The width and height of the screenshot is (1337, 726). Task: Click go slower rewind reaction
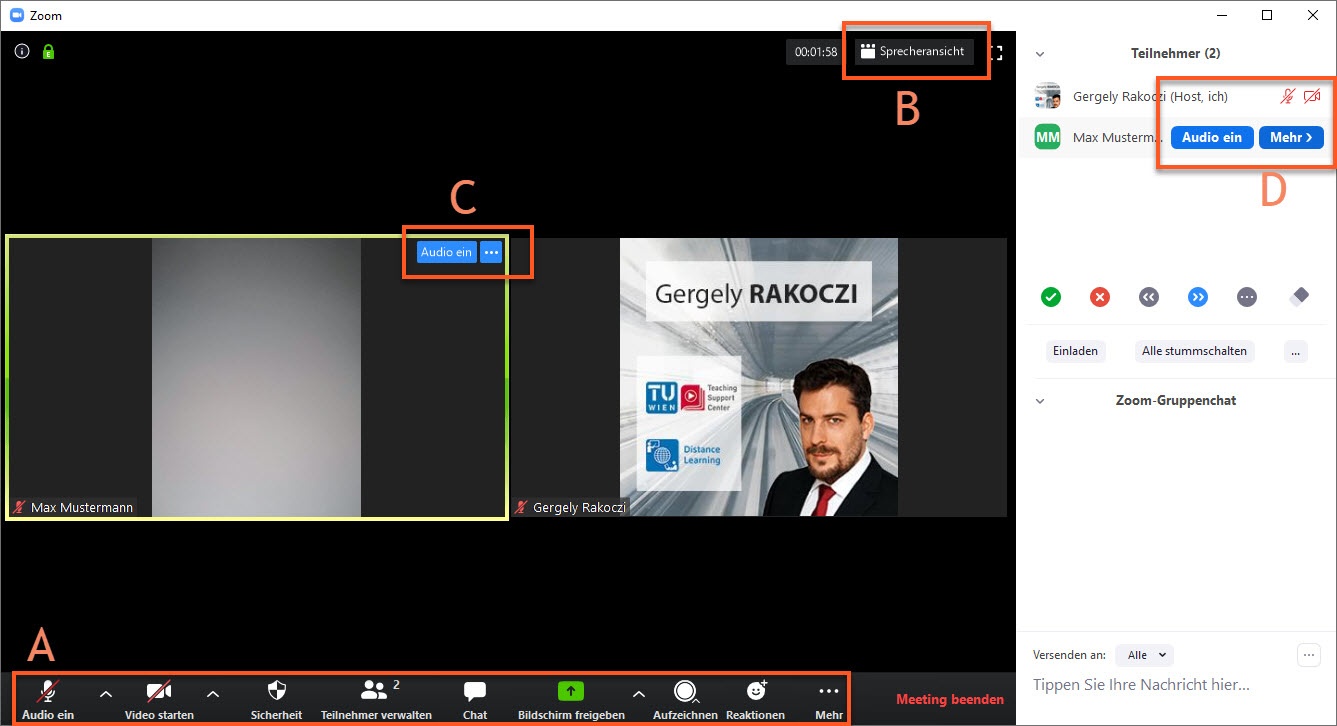click(1149, 297)
